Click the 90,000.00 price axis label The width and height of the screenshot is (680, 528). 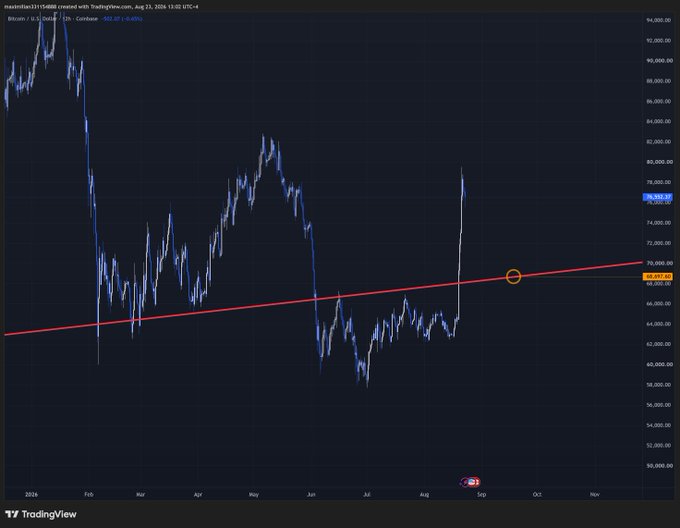(659, 61)
